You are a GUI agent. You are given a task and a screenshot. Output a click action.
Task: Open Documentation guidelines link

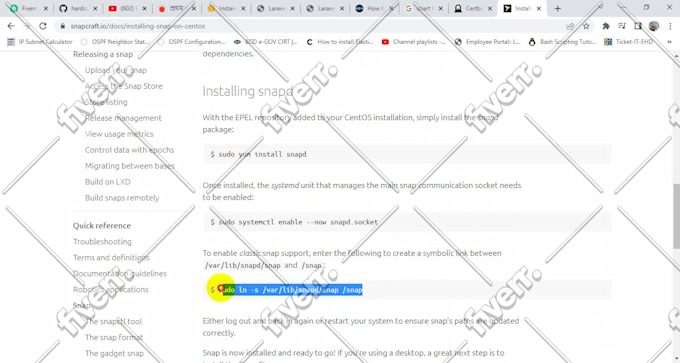pos(120,274)
